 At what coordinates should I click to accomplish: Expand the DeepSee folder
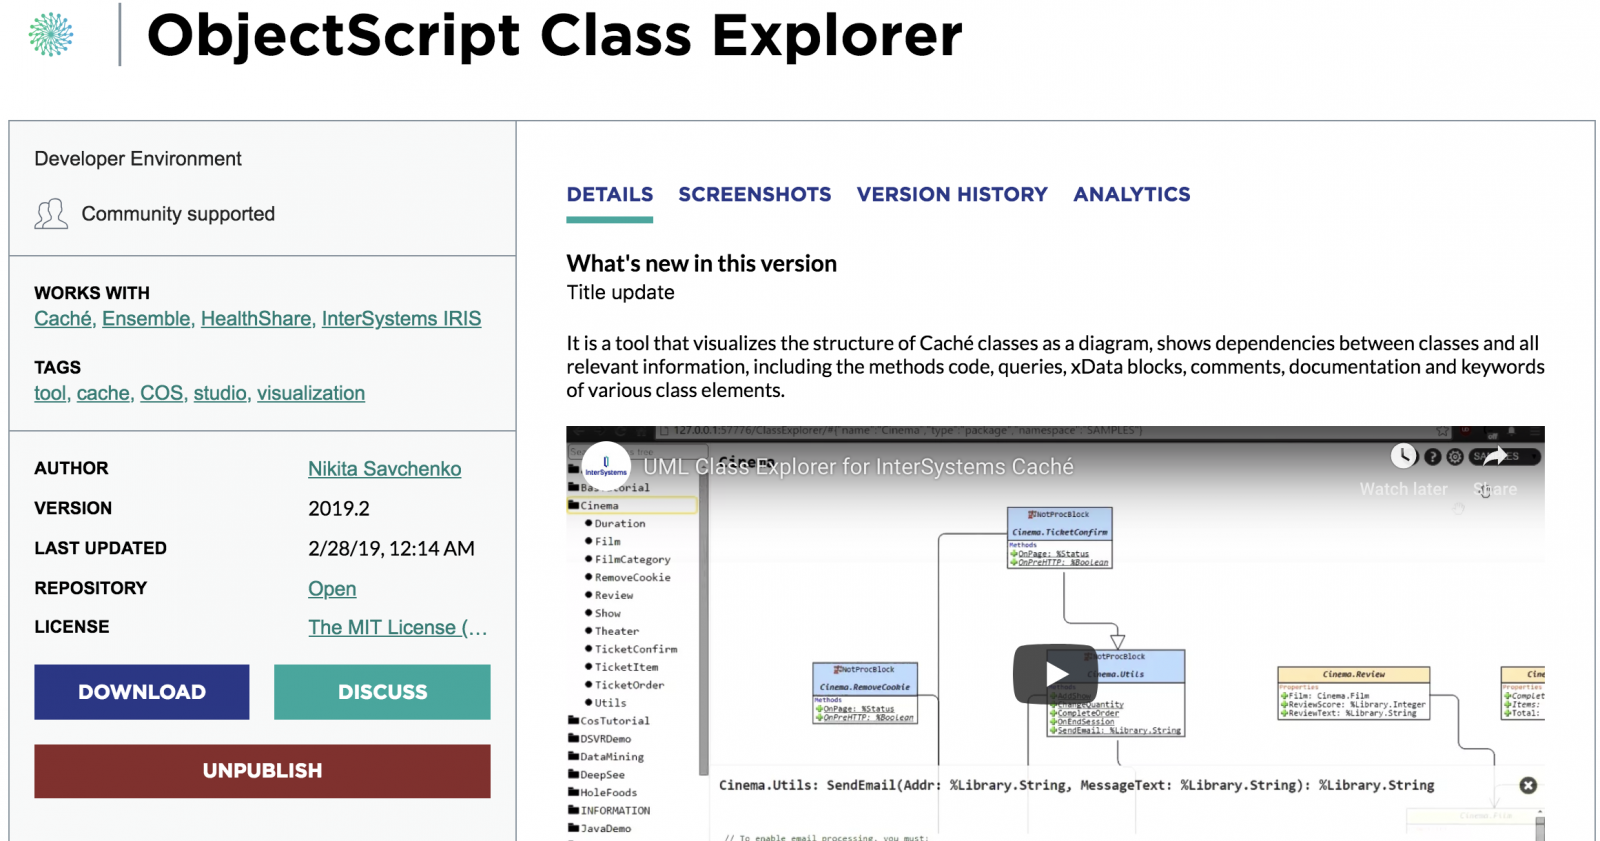click(x=597, y=775)
